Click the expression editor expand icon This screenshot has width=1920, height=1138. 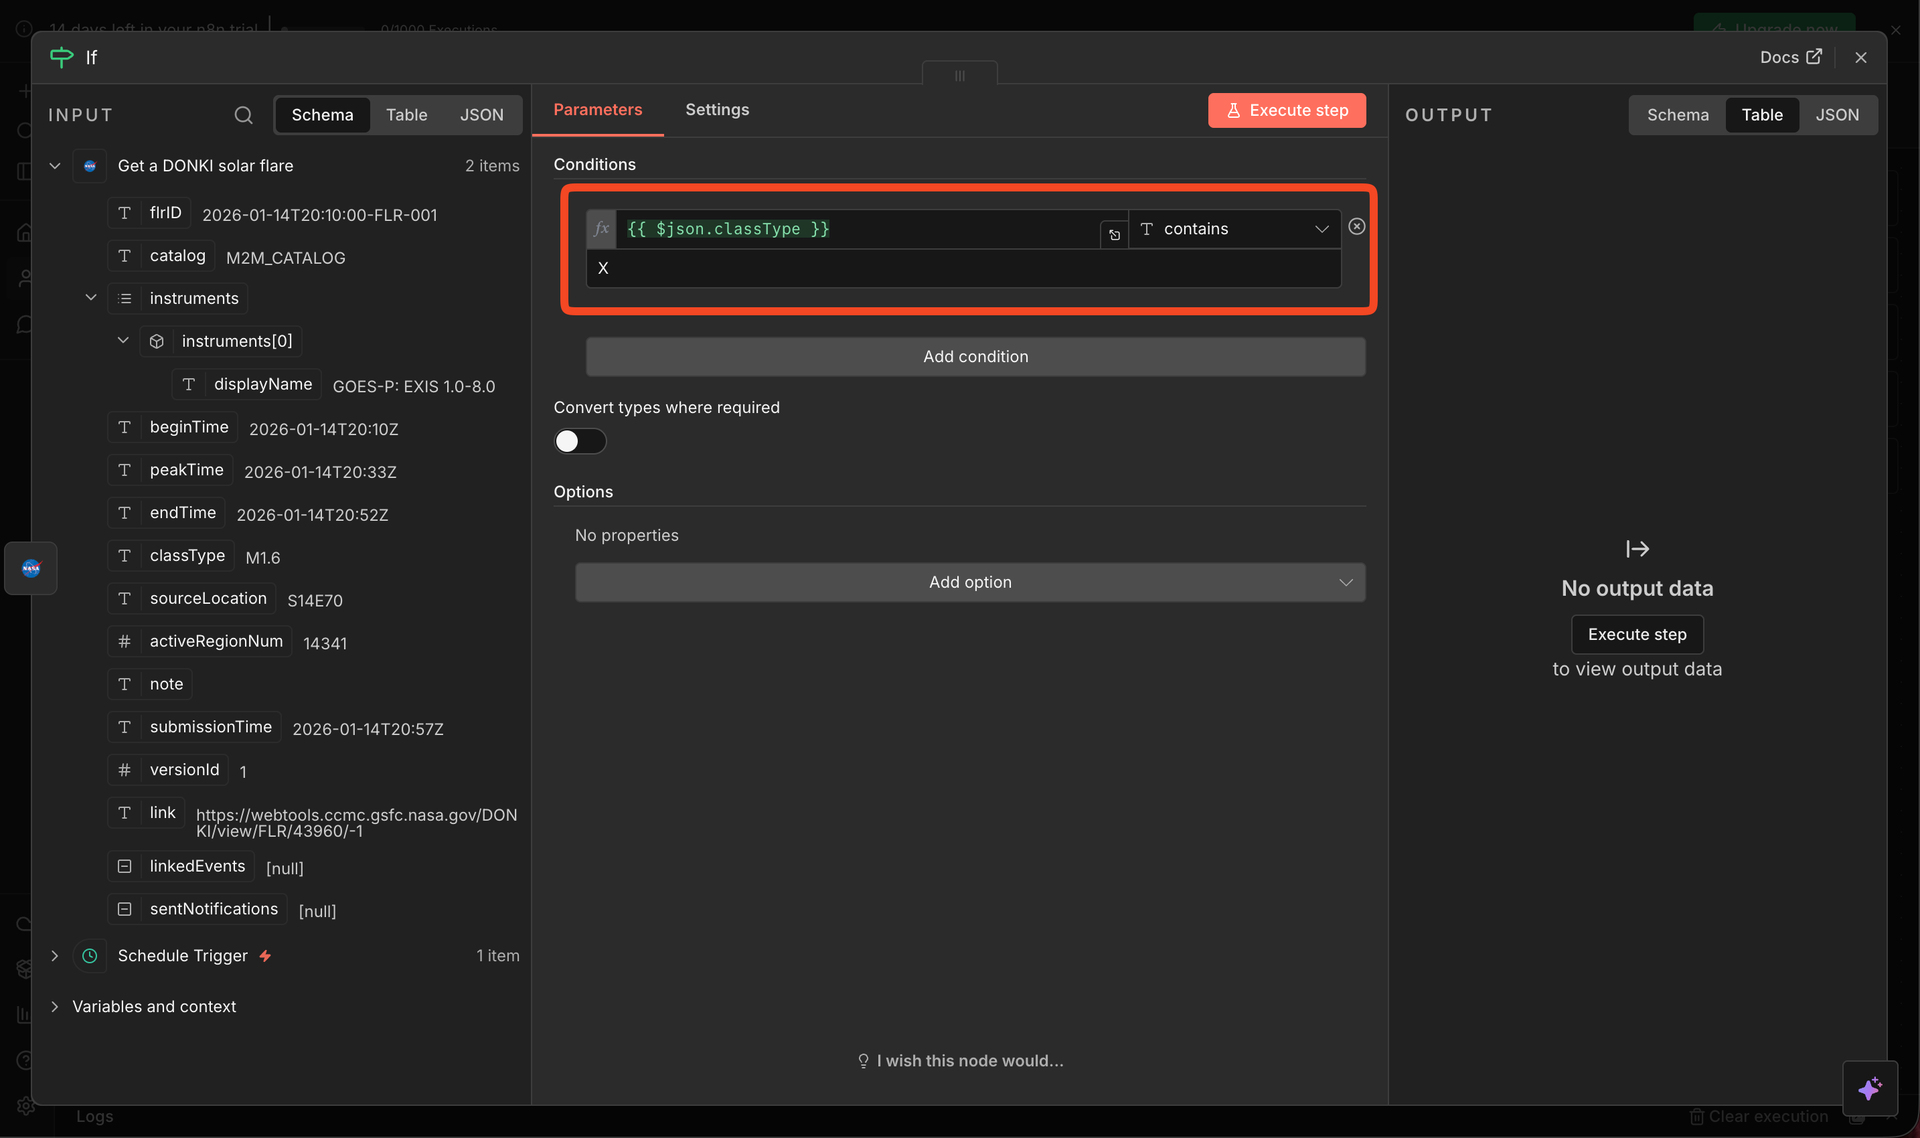(x=1114, y=235)
